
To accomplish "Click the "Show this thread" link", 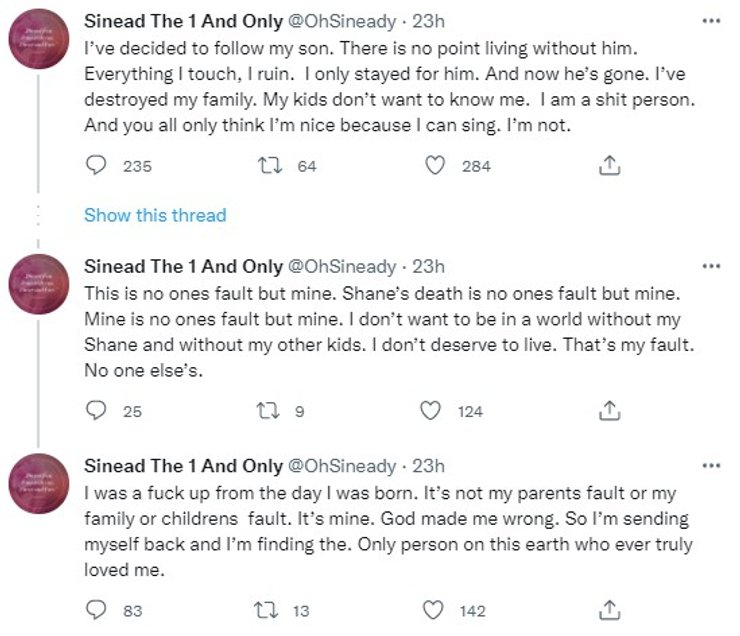I will pyautogui.click(x=155, y=215).
